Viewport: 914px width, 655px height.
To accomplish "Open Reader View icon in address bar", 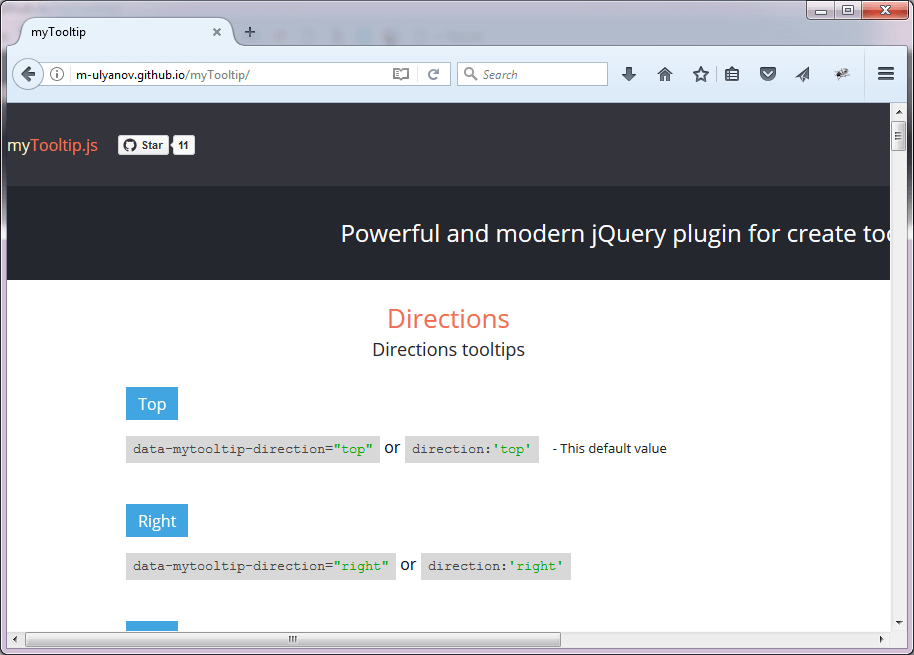I will tap(401, 74).
